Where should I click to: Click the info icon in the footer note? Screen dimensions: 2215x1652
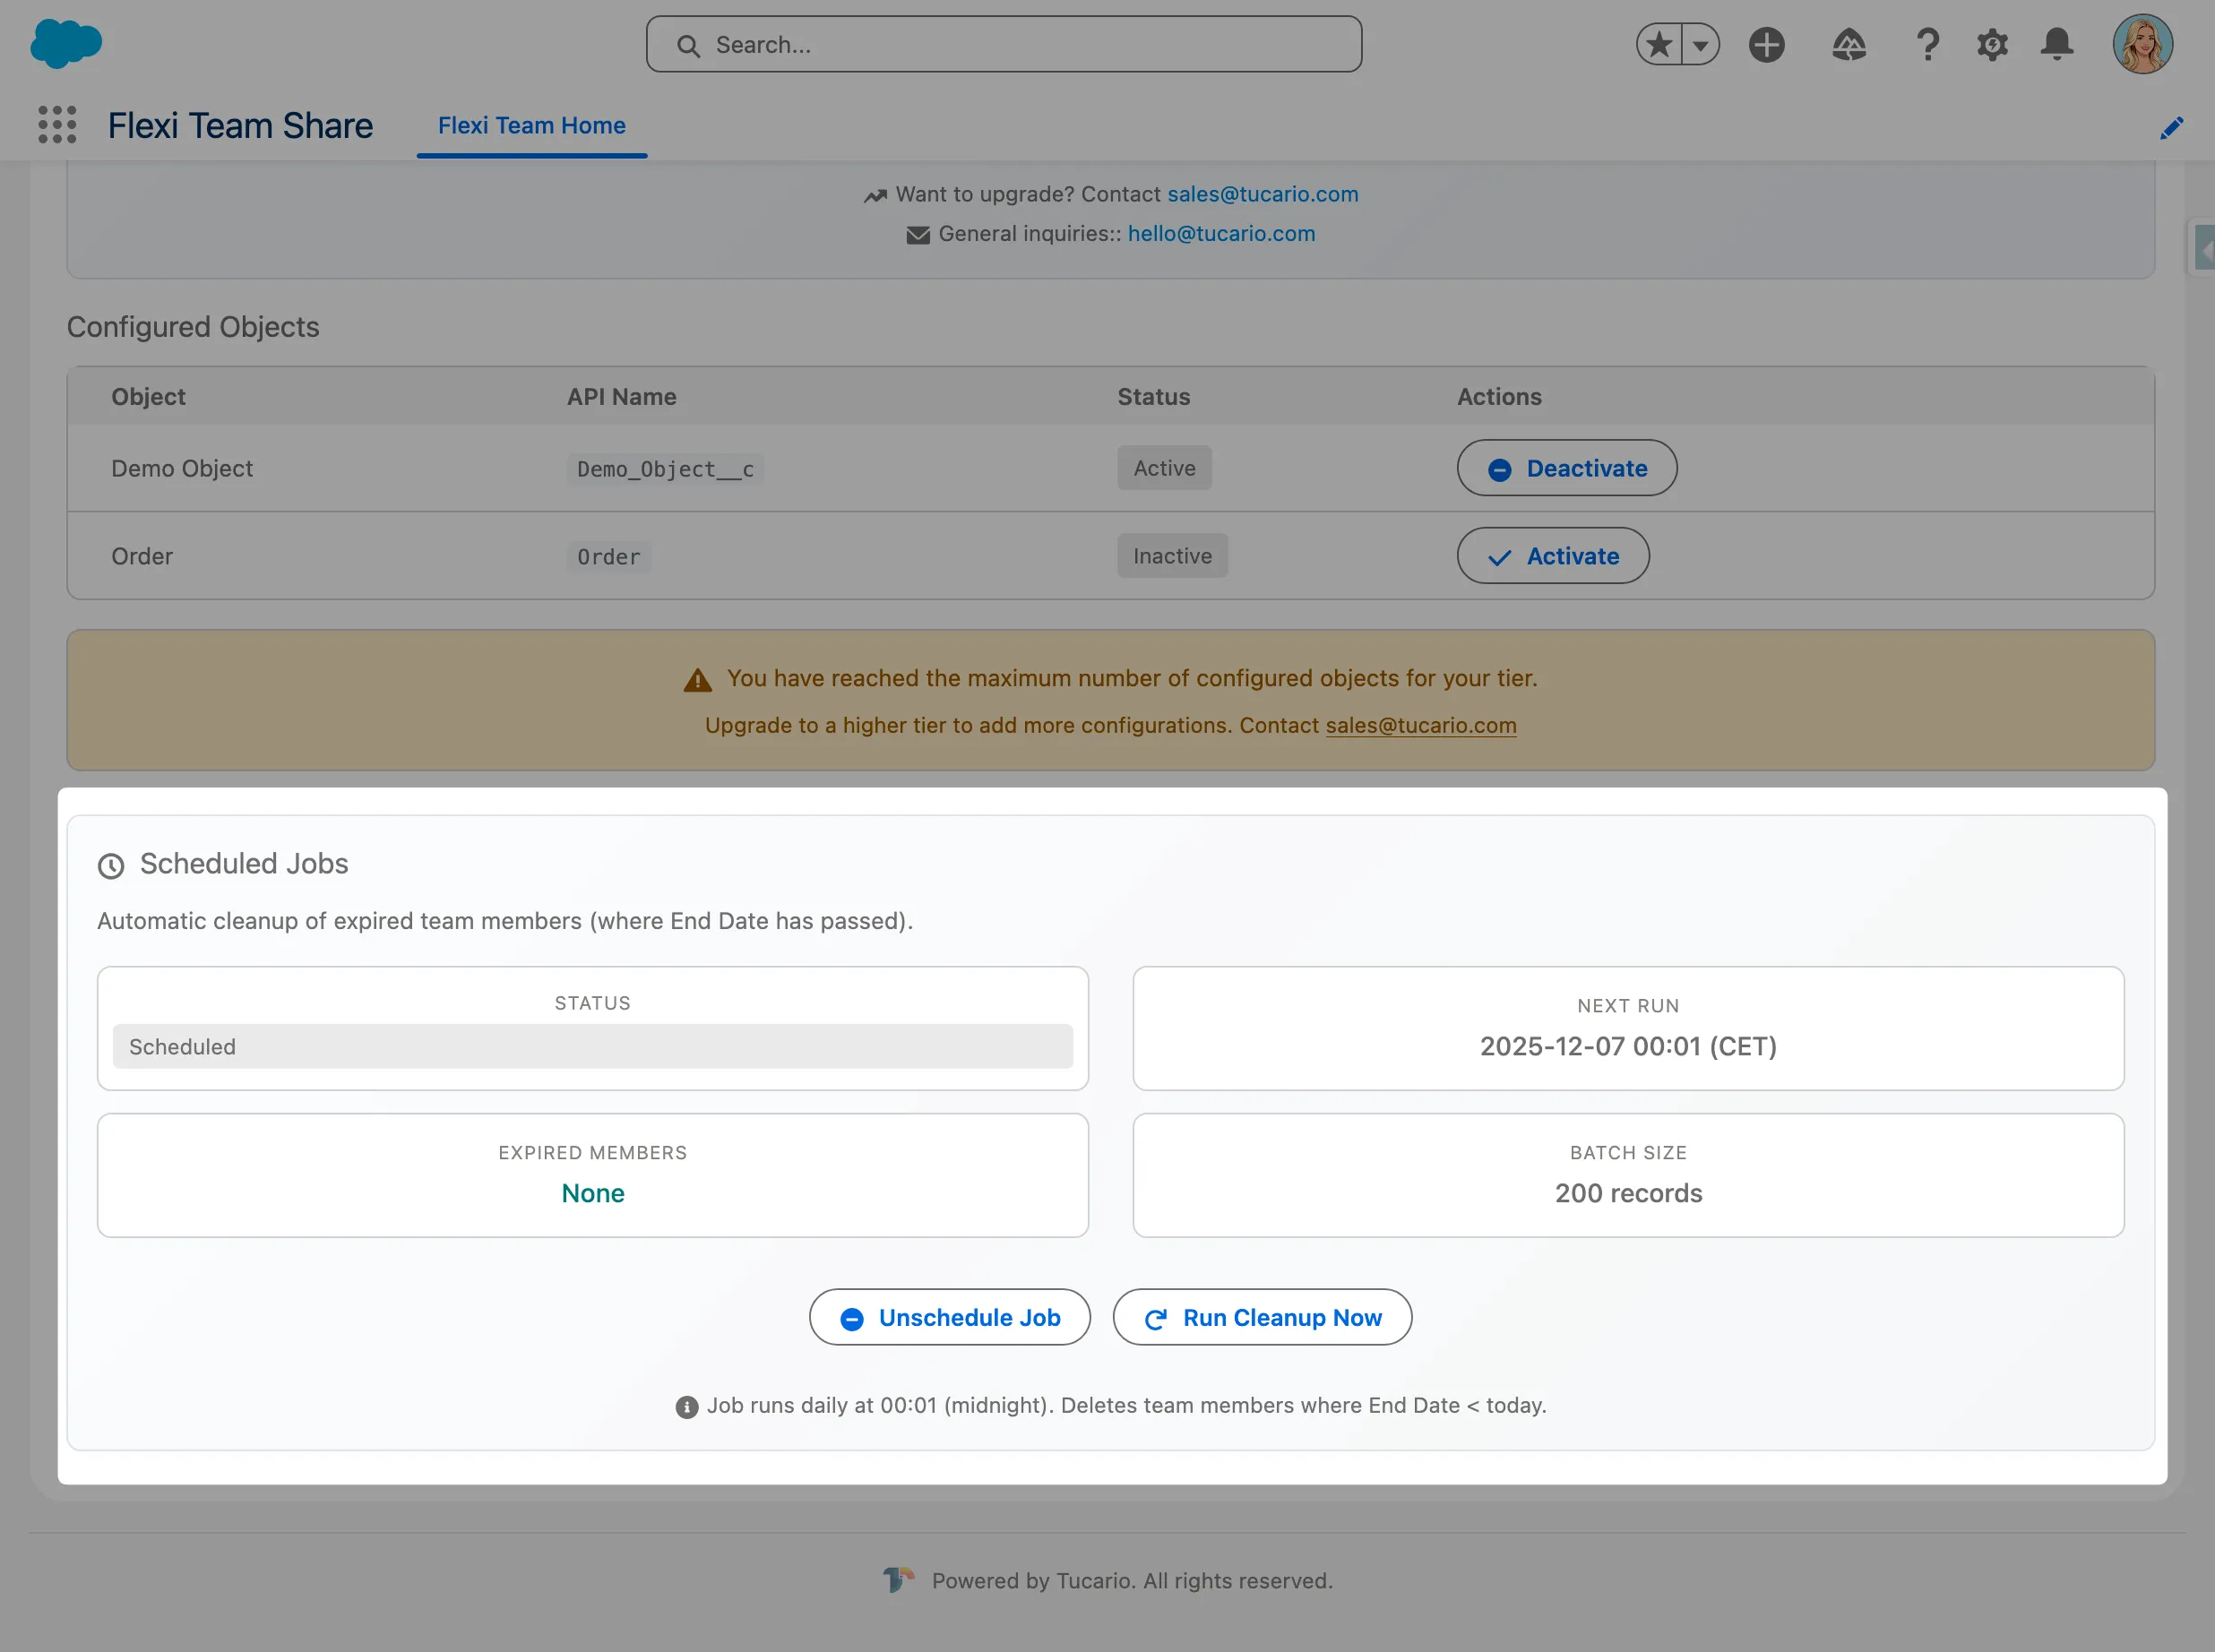[x=686, y=1405]
